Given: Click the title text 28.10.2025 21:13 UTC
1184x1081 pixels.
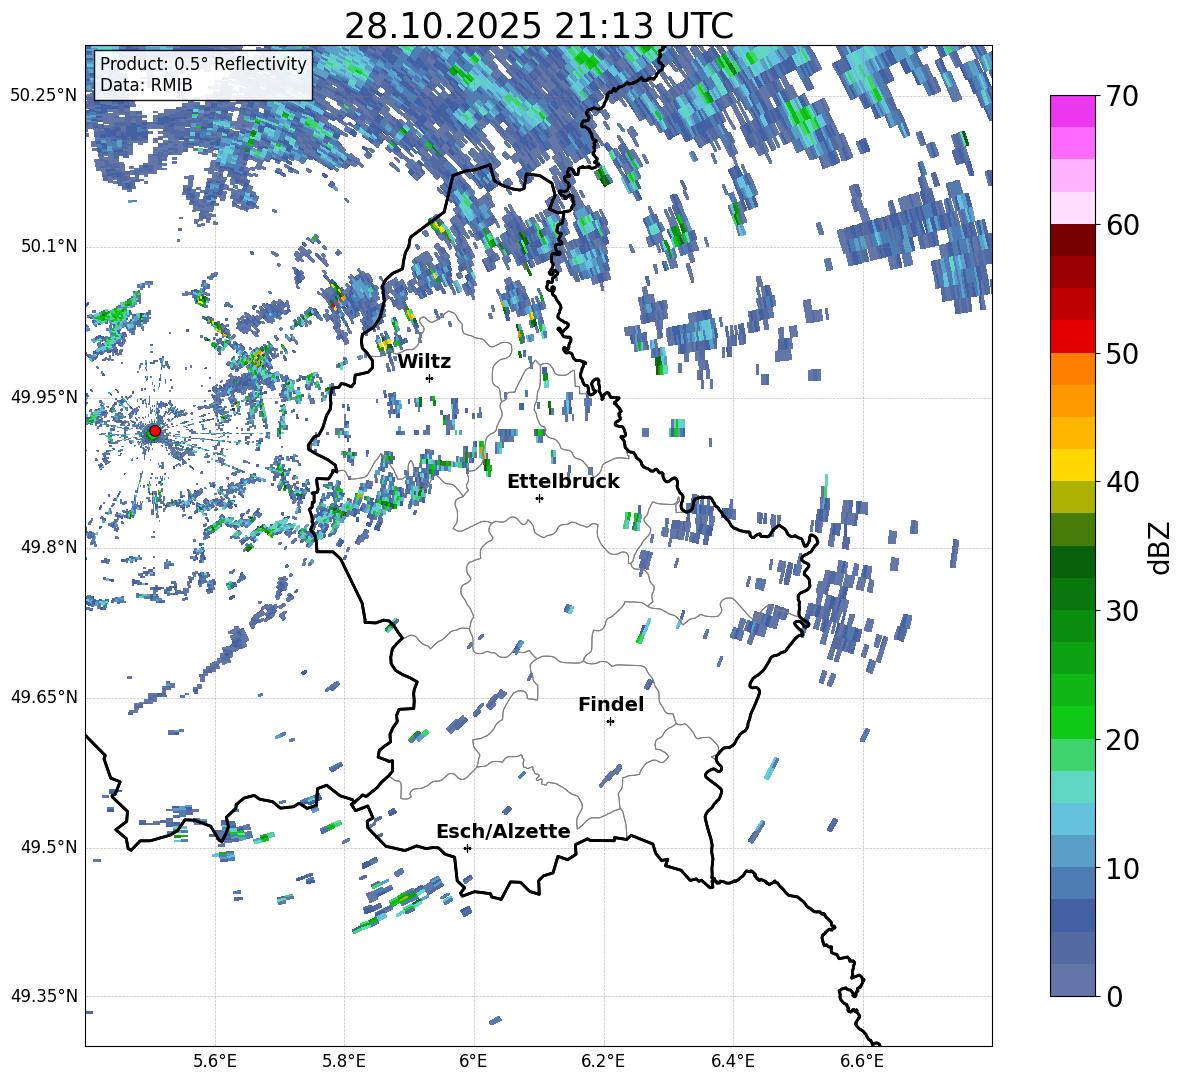Looking at the screenshot, I should (x=538, y=26).
